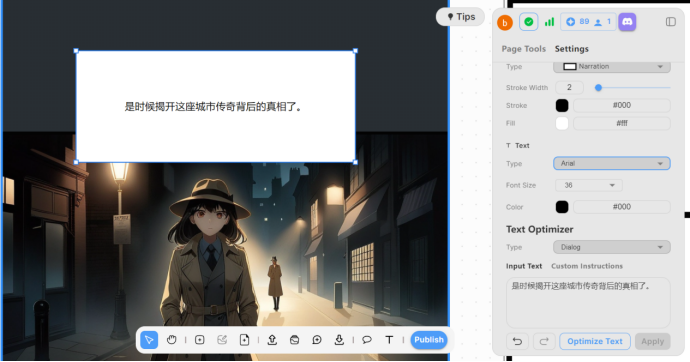Image resolution: width=690 pixels, height=362 pixels.
Task: Click the greyed image edit pencil icon
Action: (222, 340)
